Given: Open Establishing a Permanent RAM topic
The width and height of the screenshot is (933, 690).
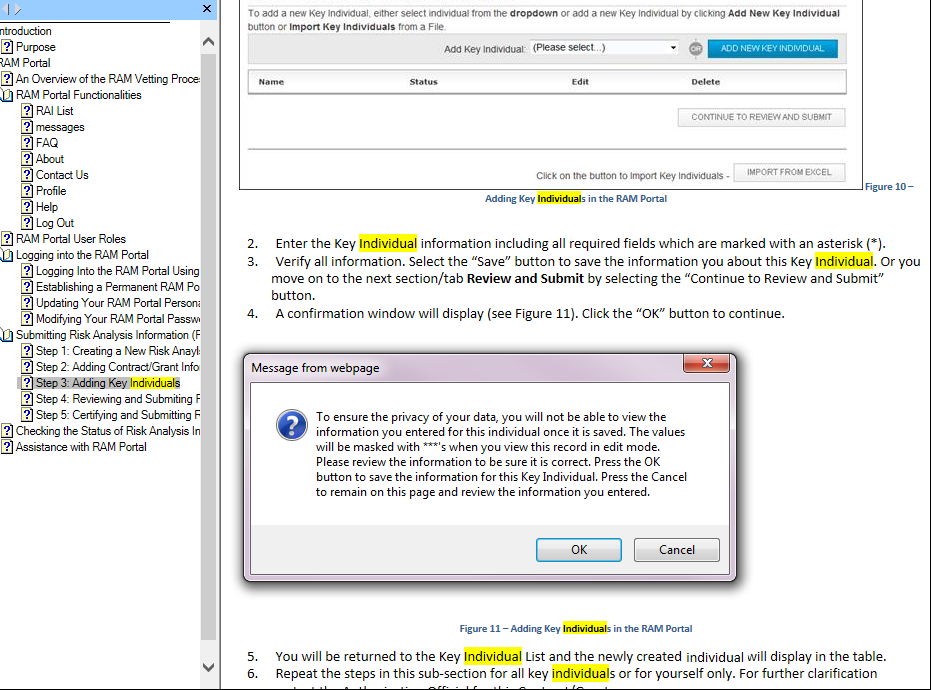Looking at the screenshot, I should (117, 287).
